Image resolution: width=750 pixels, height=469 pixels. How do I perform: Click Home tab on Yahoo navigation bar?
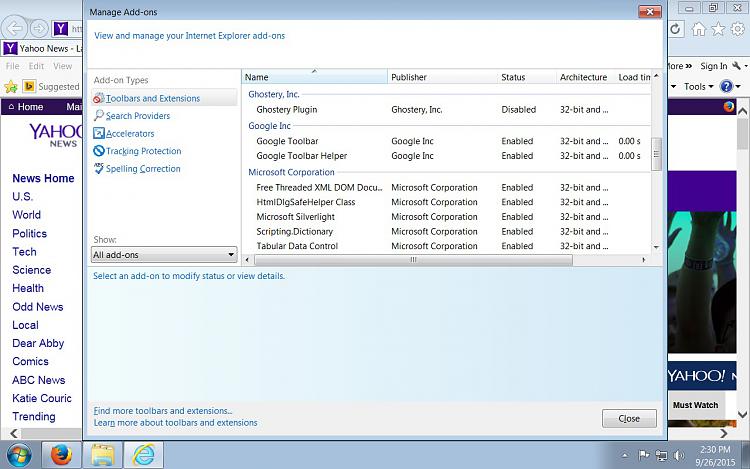point(26,107)
